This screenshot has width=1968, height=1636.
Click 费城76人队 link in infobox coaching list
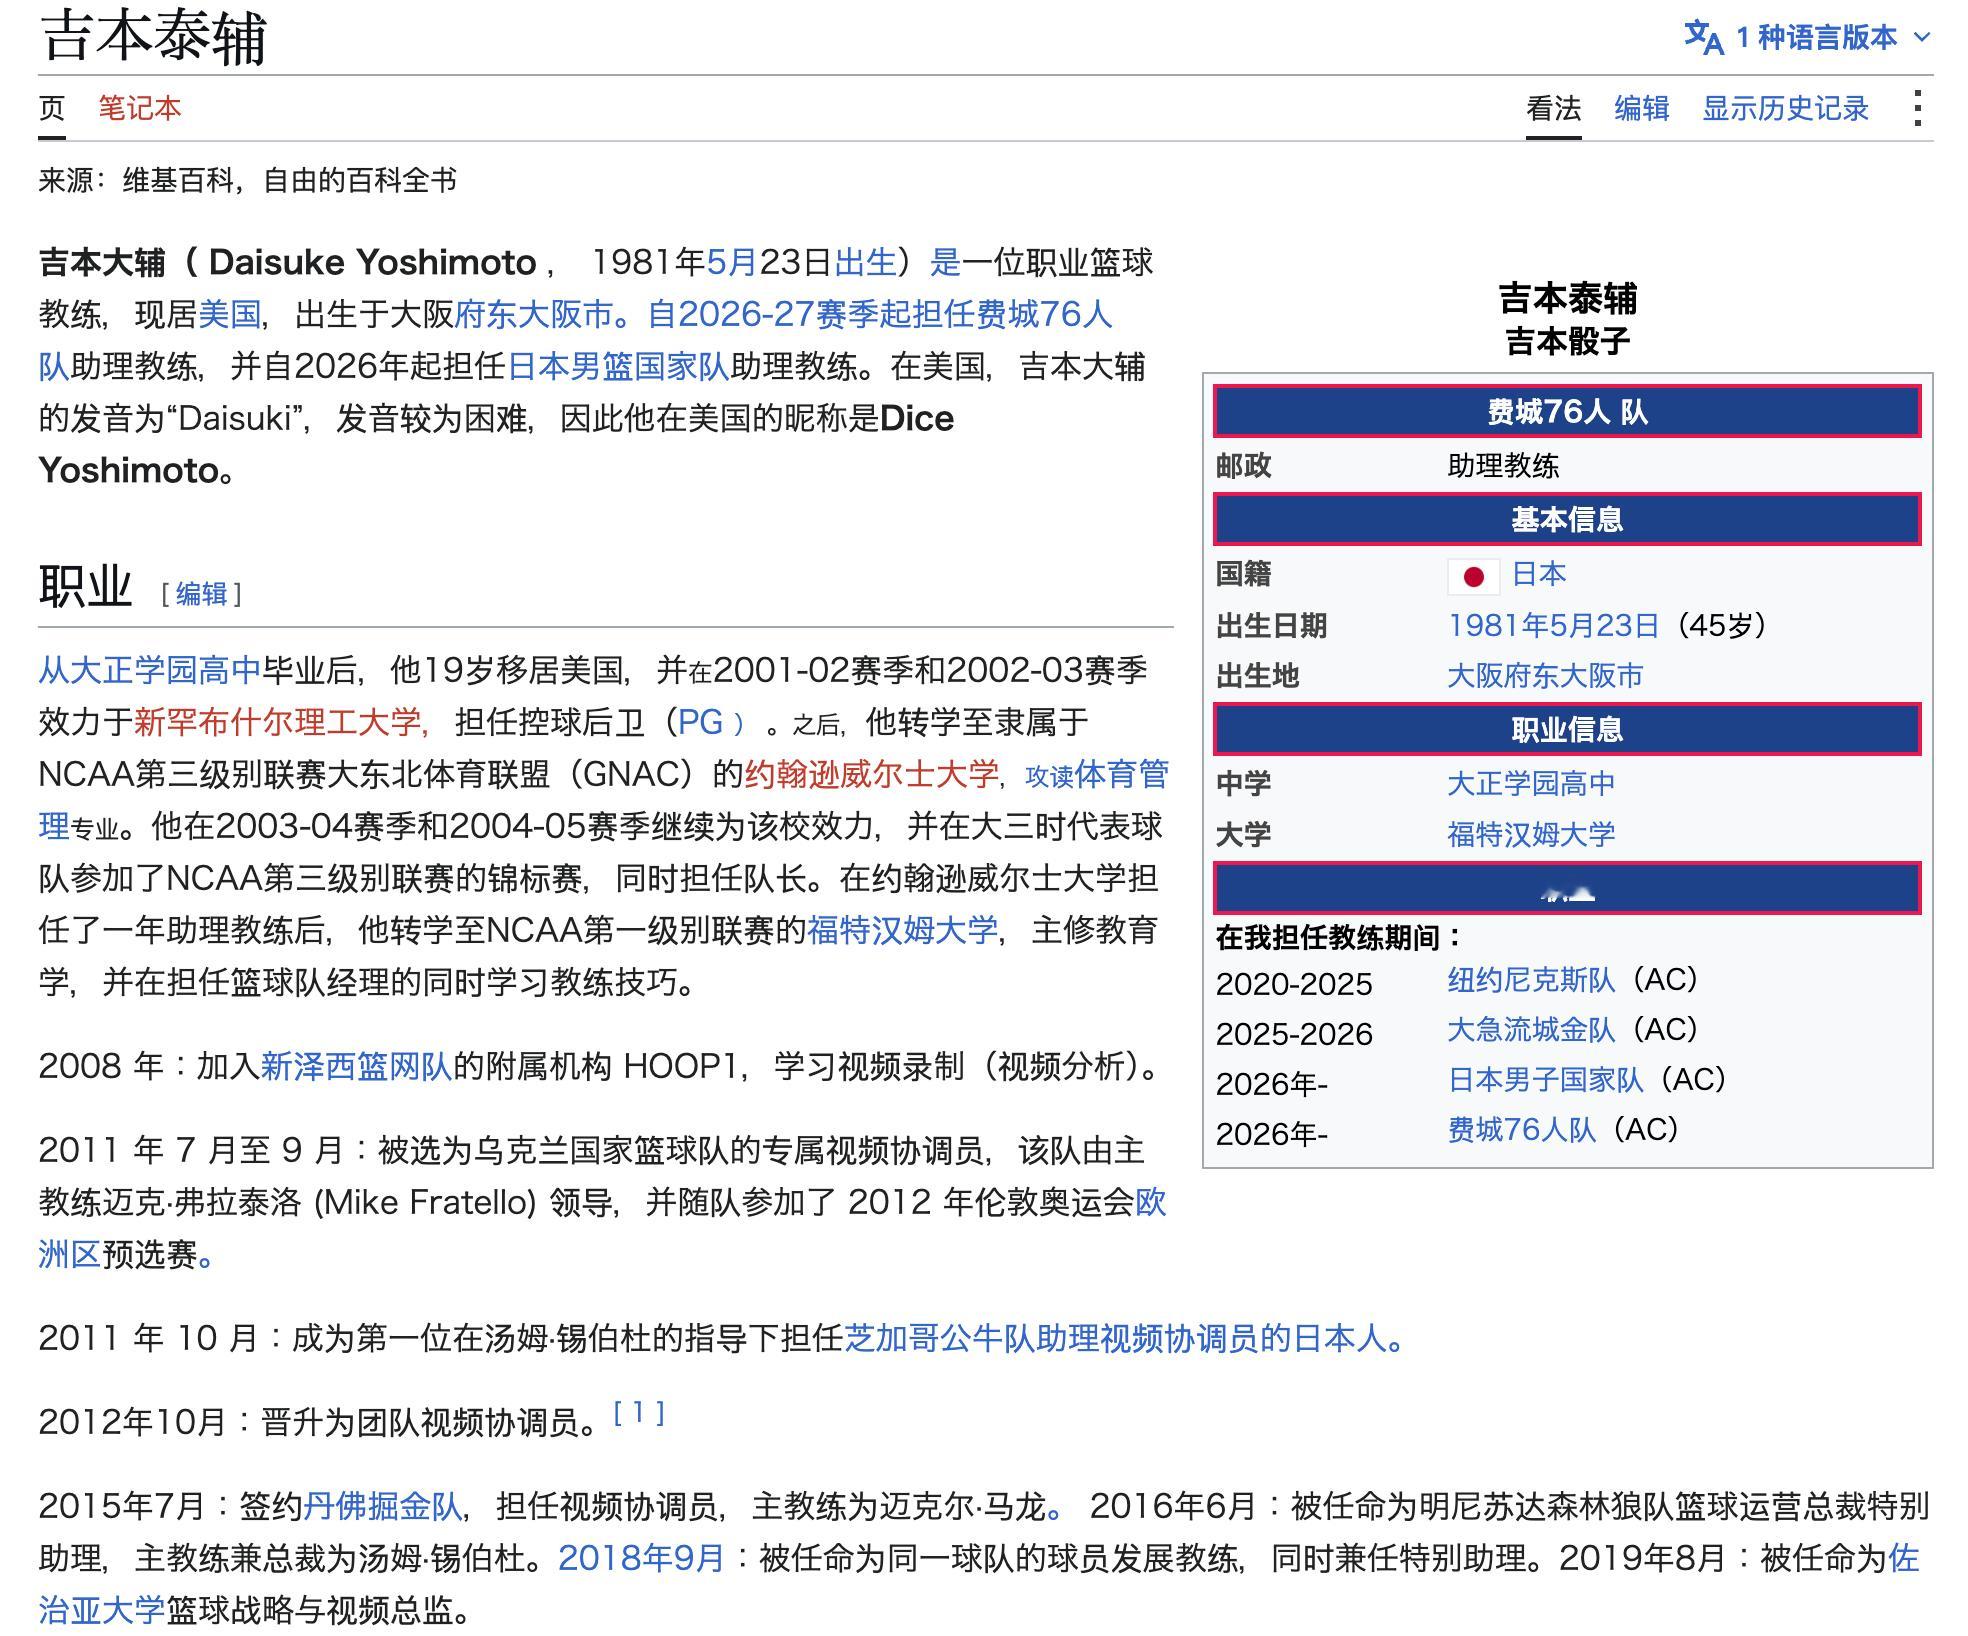pos(1521,1130)
